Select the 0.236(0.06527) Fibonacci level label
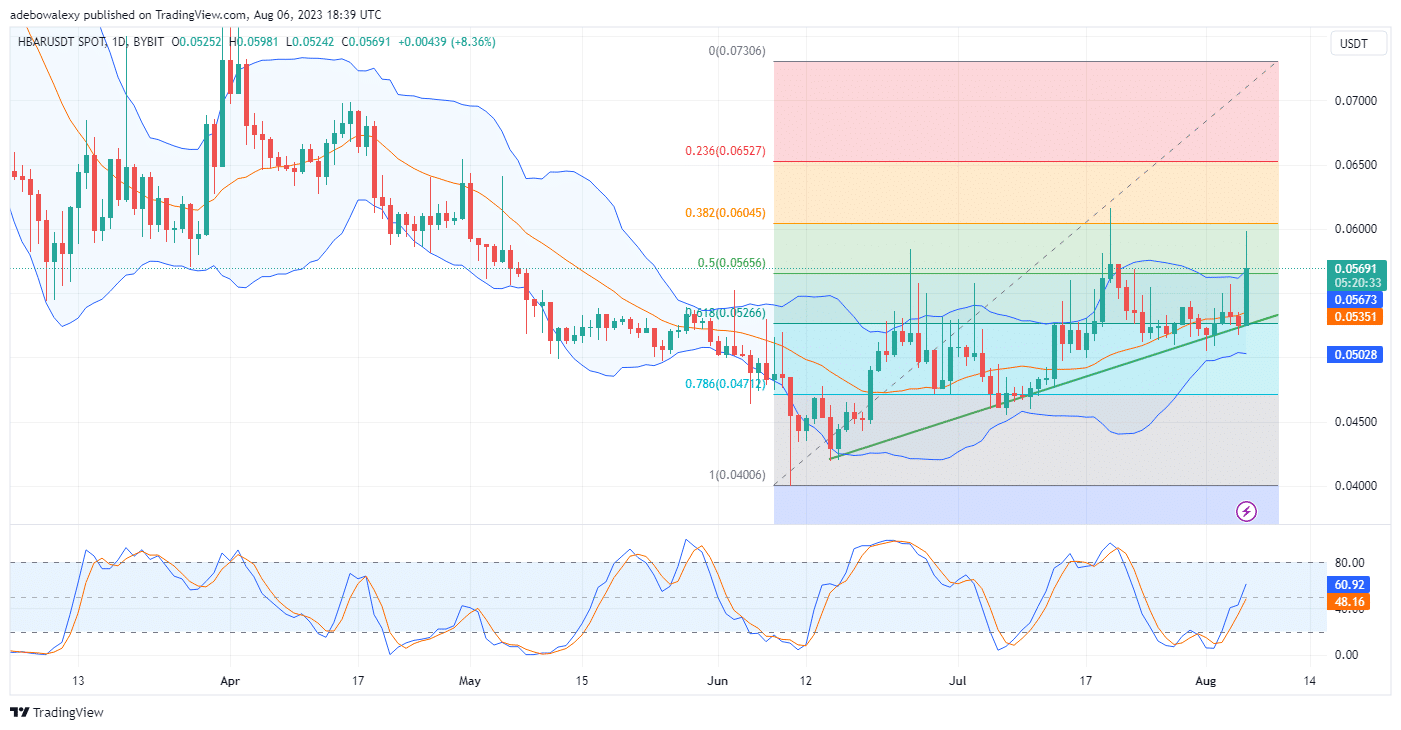This screenshot has width=1401, height=730. point(726,151)
